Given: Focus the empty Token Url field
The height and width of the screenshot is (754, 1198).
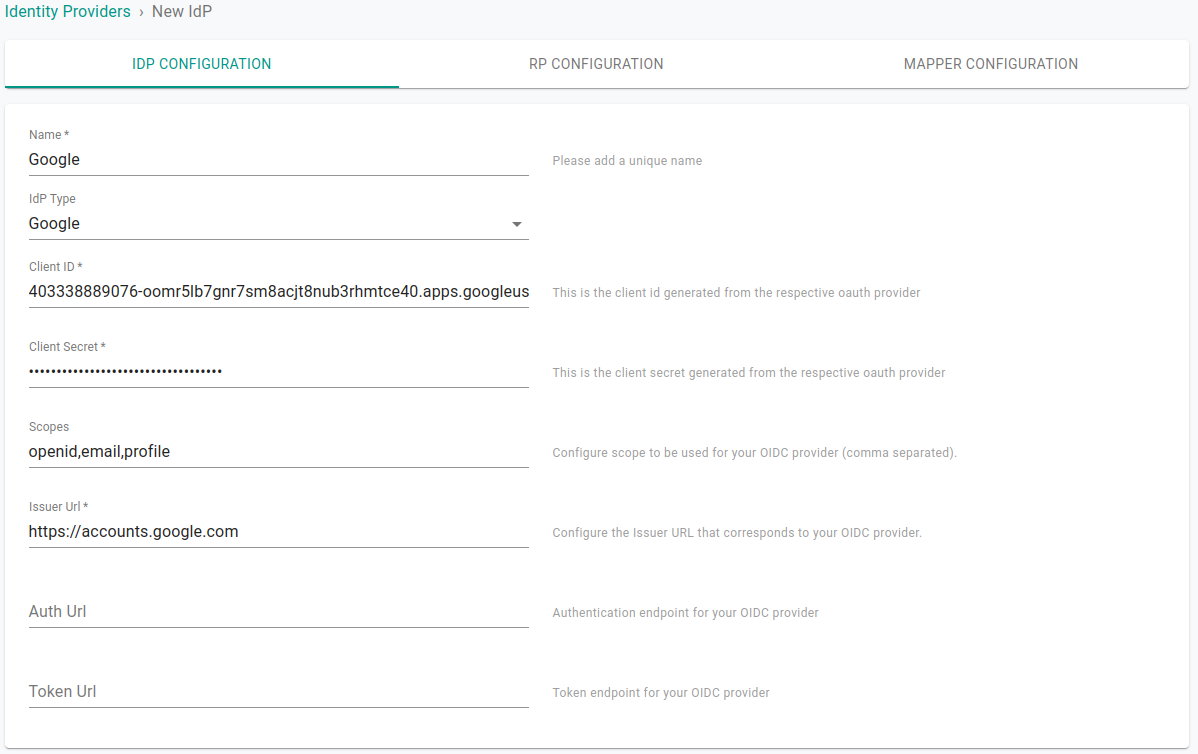Looking at the screenshot, I should (x=278, y=692).
